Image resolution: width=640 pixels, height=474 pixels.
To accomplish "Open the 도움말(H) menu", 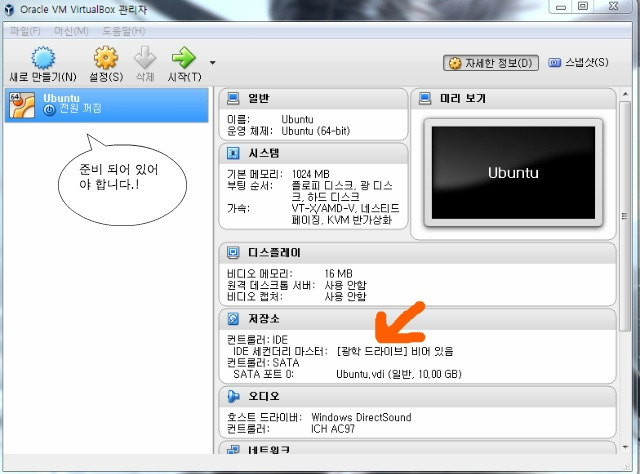I will pos(123,31).
